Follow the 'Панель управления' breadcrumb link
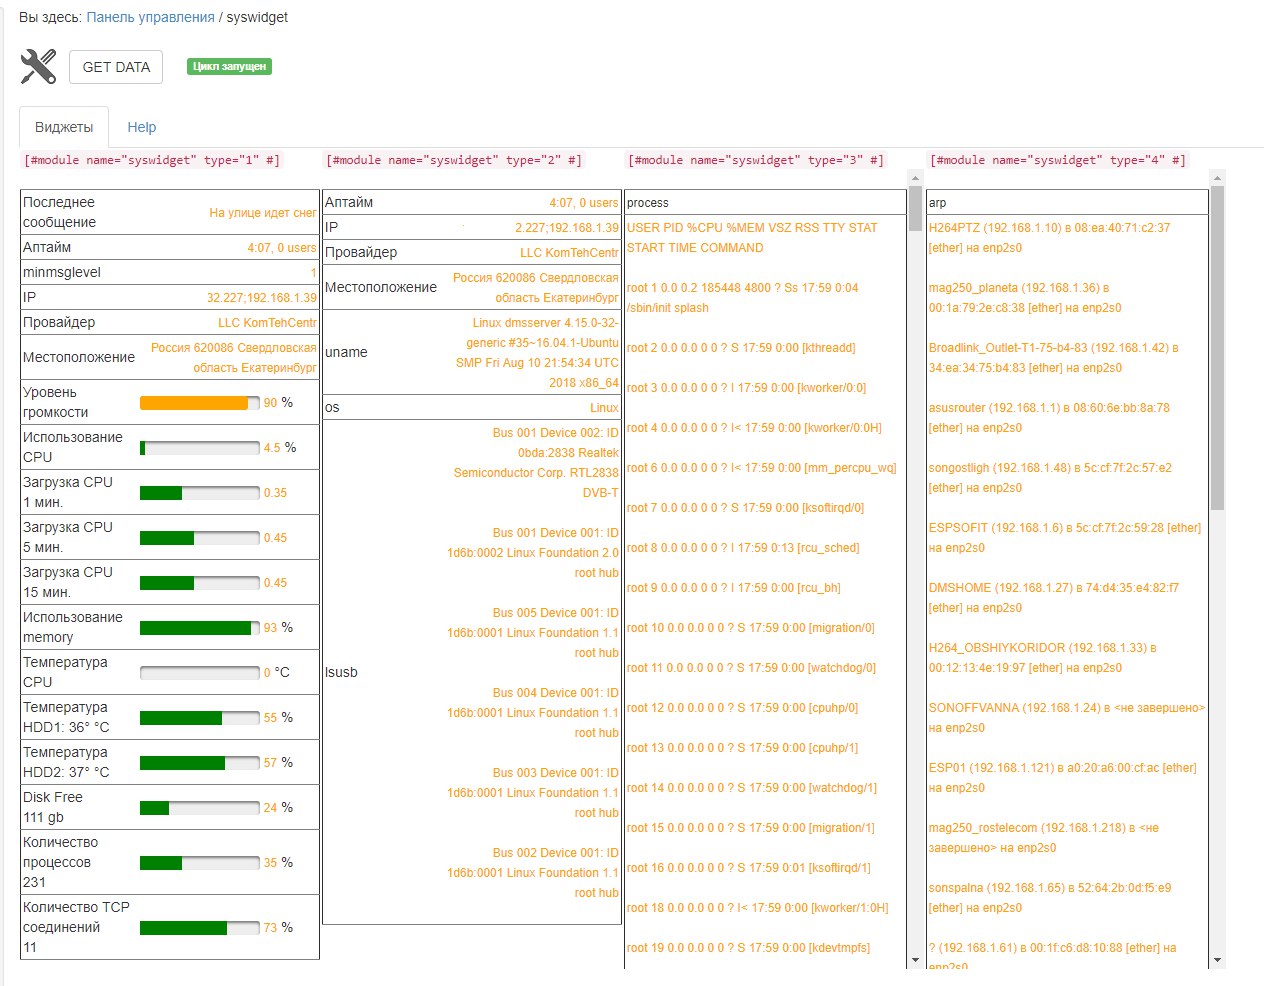 coord(150,17)
